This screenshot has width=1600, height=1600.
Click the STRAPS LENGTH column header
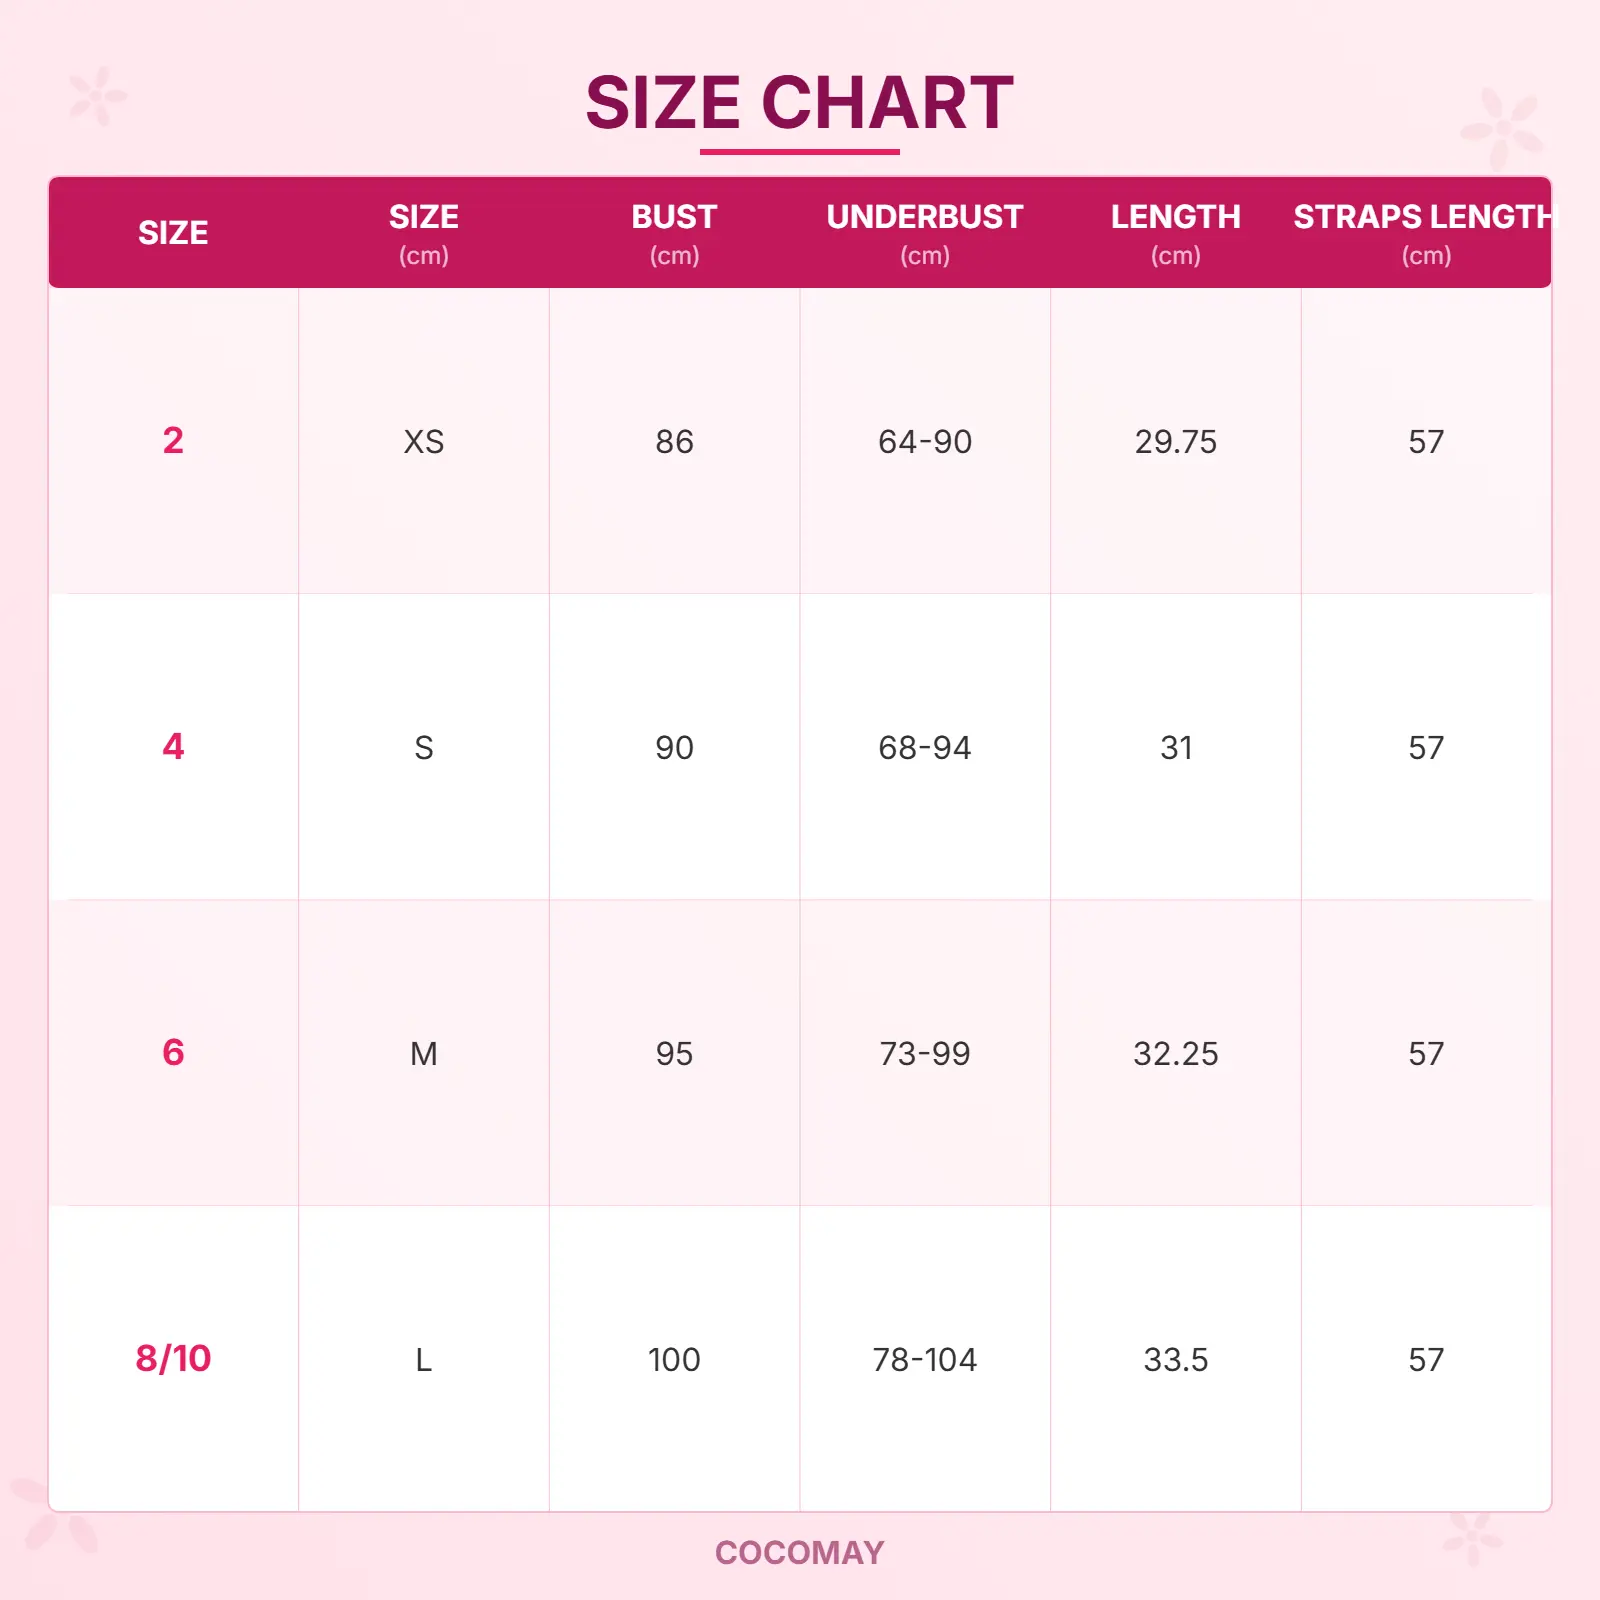[x=1425, y=217]
